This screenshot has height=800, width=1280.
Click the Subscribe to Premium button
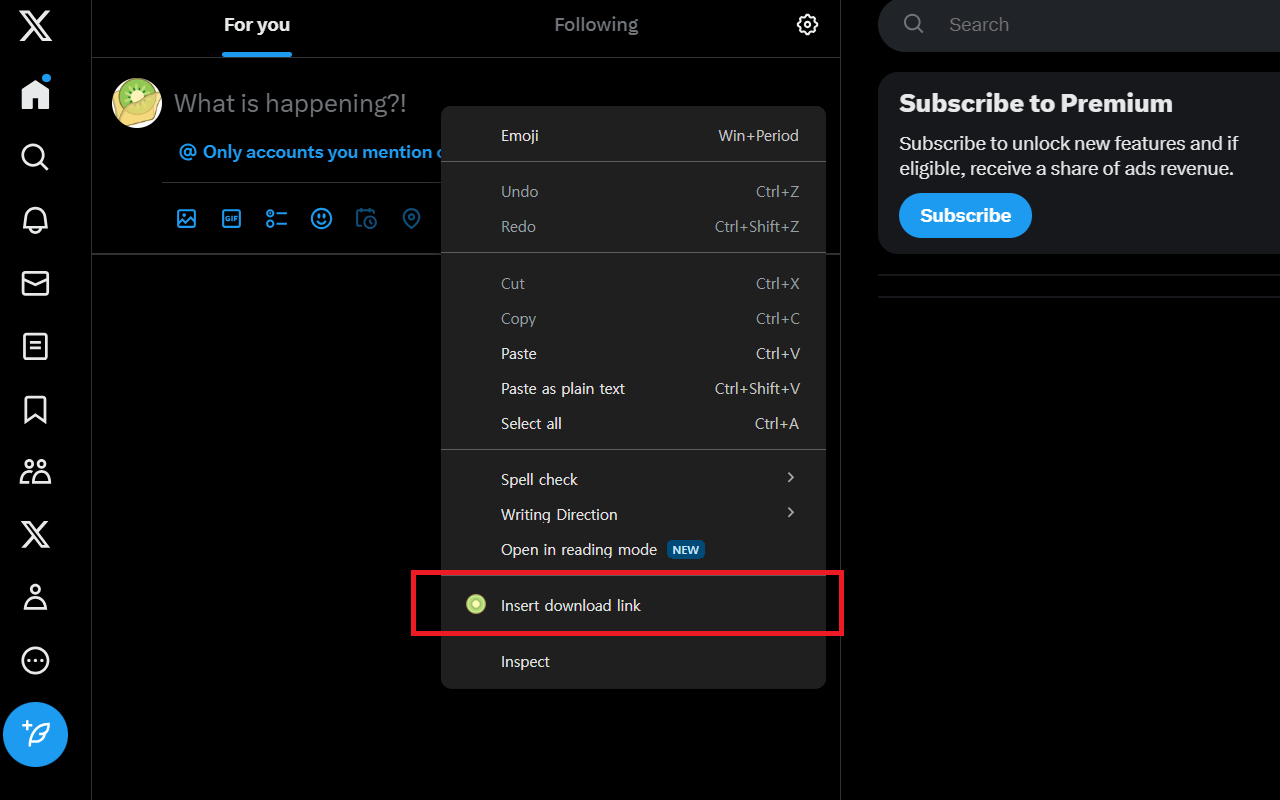tap(964, 215)
